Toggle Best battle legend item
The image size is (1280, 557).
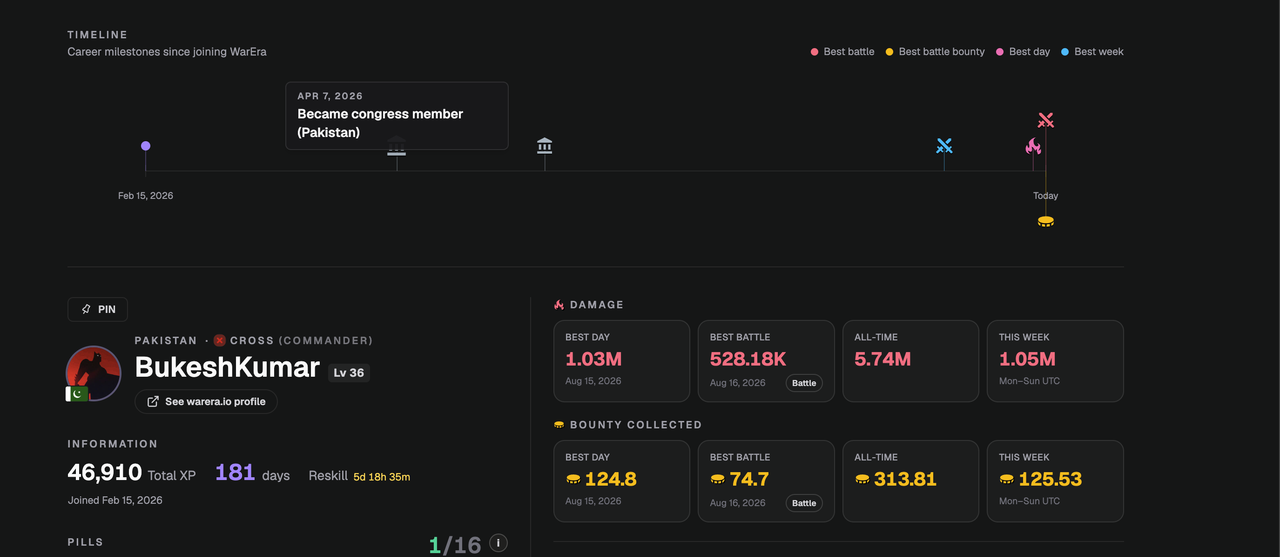[x=842, y=52]
